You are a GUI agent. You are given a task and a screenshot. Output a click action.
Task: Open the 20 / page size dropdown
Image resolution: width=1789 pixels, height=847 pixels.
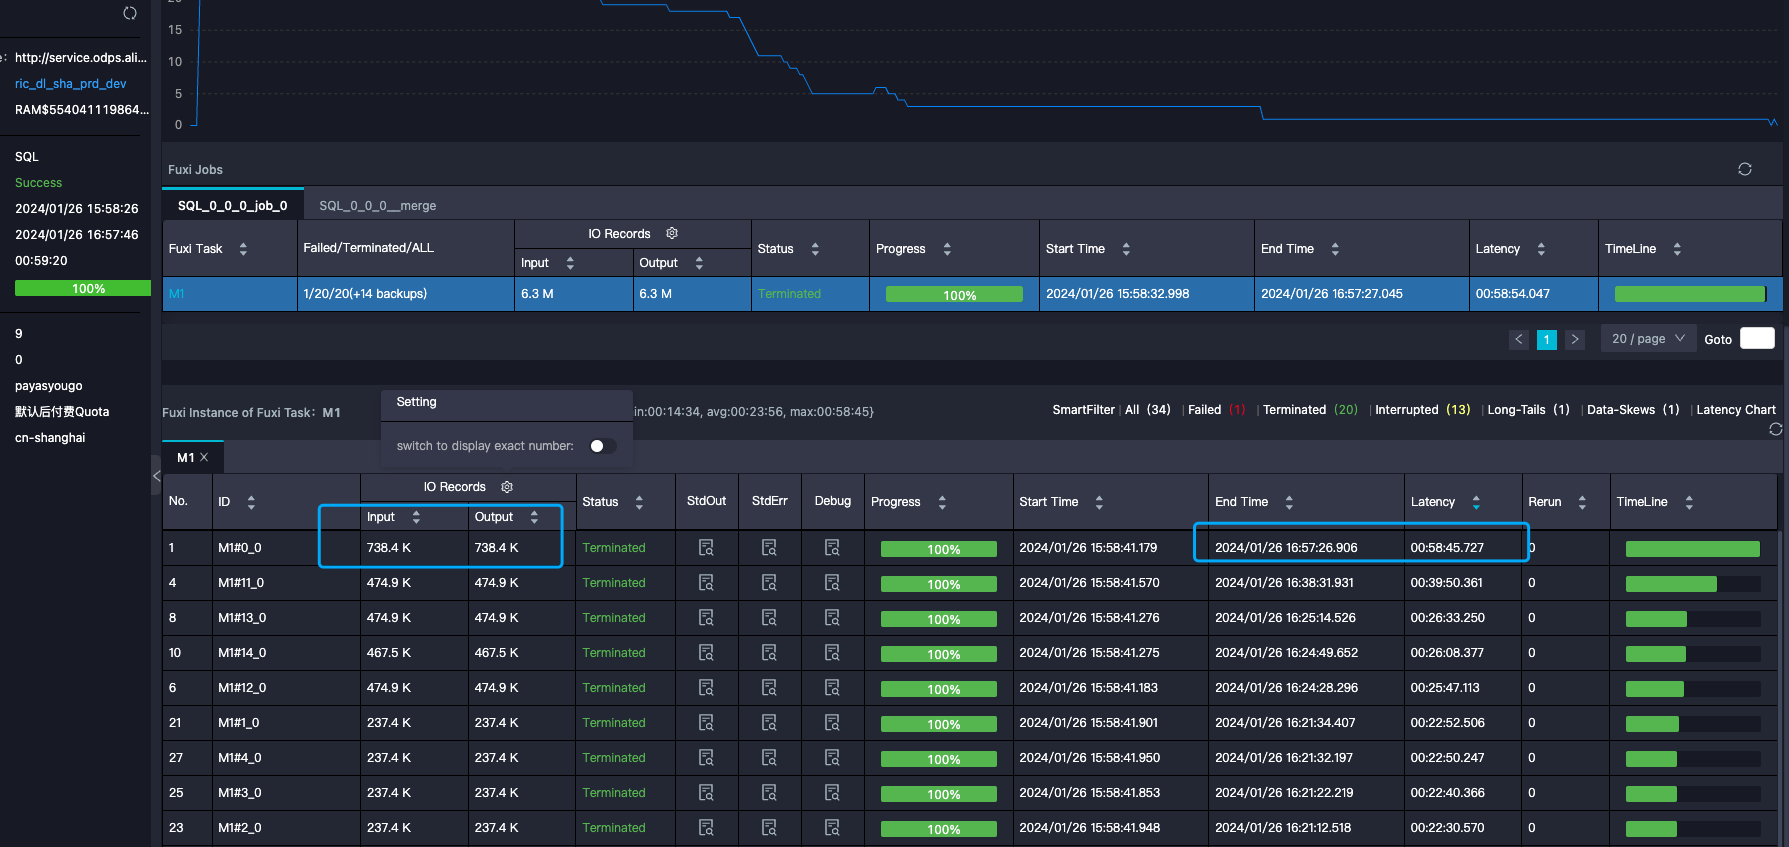tap(1648, 339)
